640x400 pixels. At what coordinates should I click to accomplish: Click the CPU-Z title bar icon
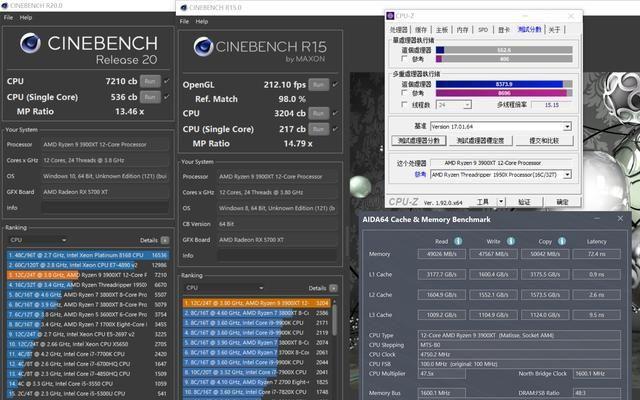click(390, 16)
